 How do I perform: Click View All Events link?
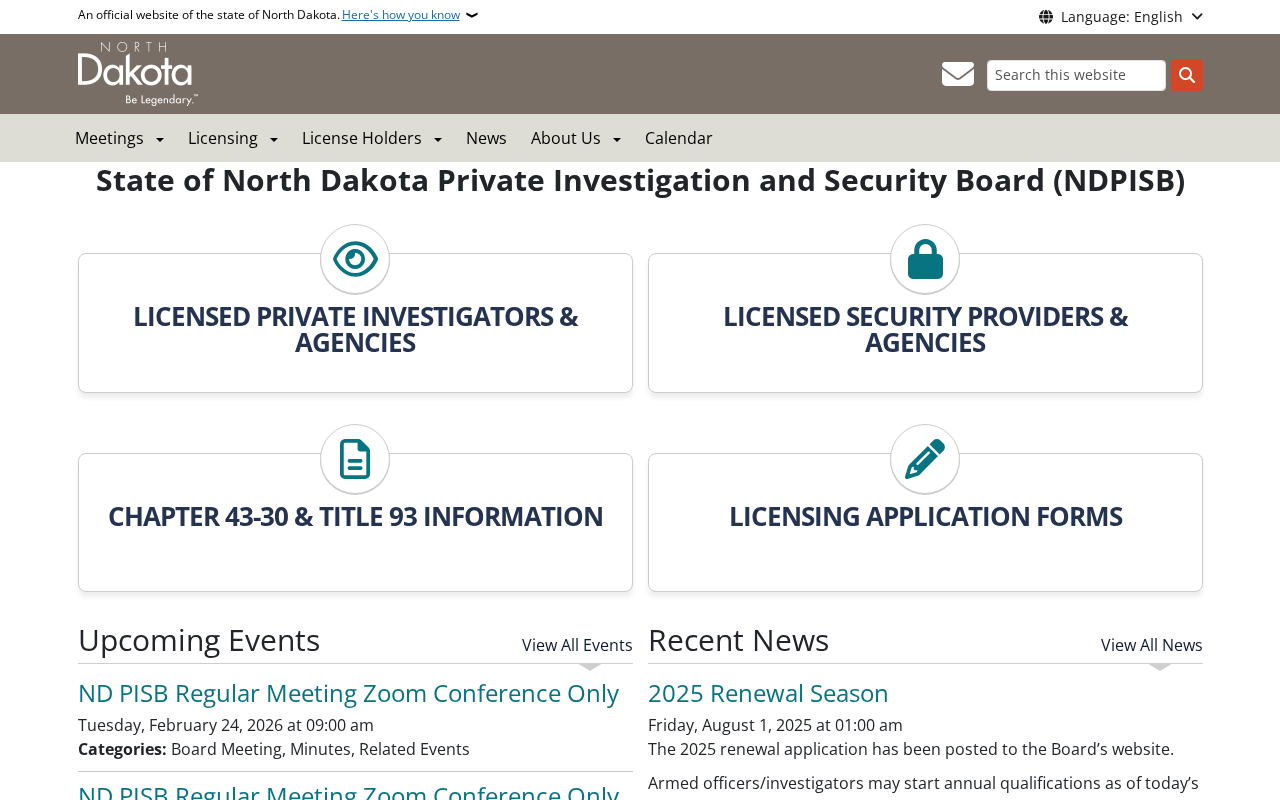point(577,645)
